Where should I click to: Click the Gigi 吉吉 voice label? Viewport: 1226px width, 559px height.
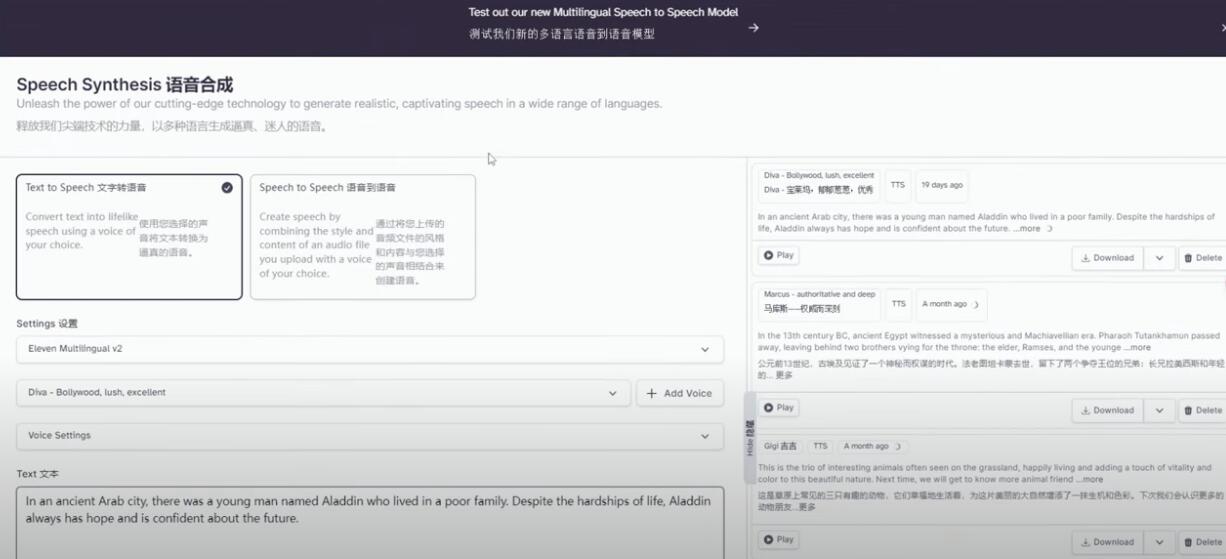tap(781, 446)
